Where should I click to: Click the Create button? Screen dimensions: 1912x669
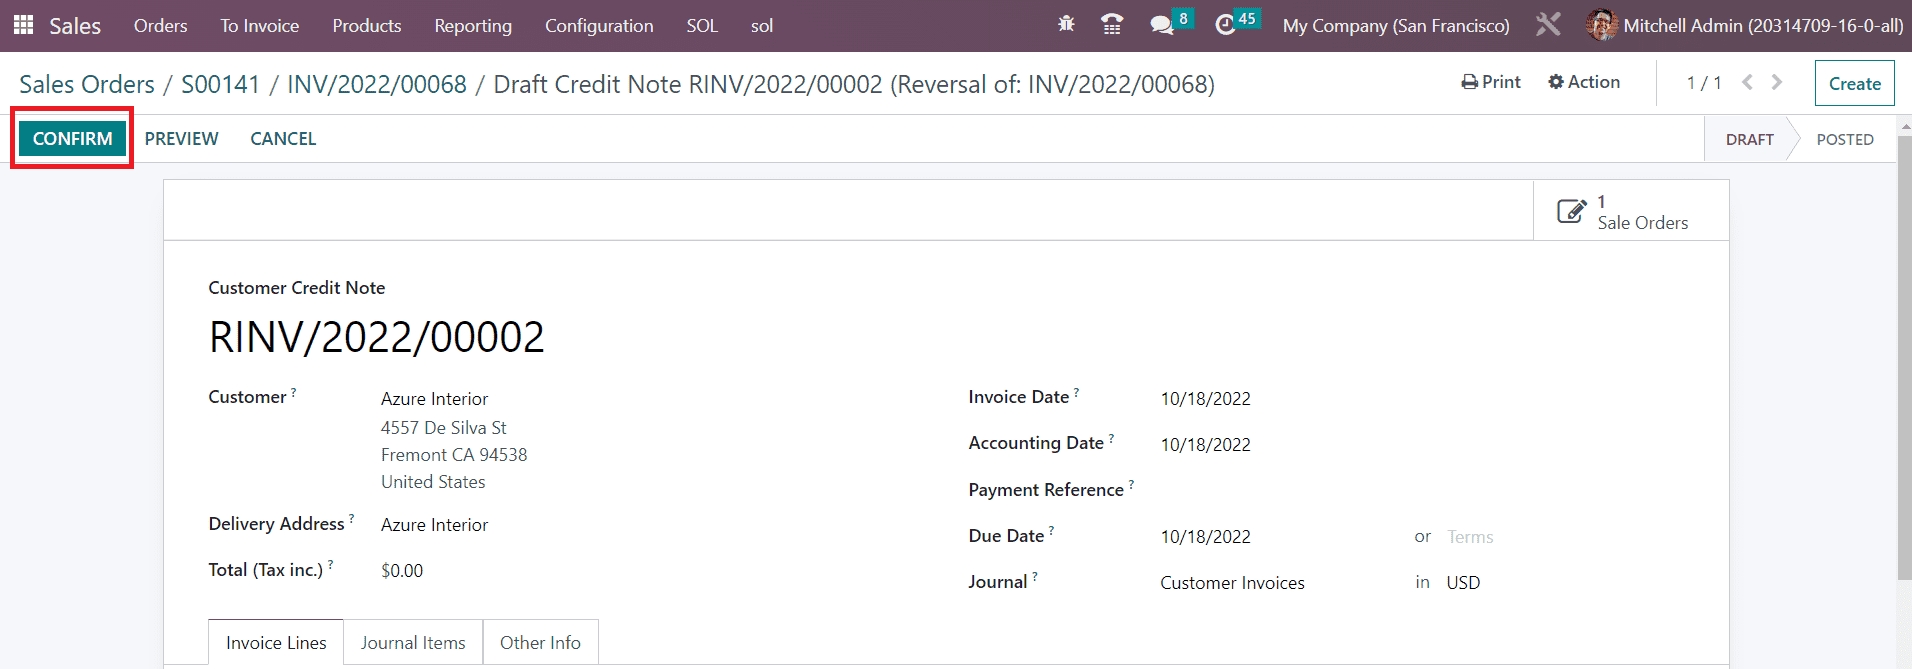click(1854, 84)
